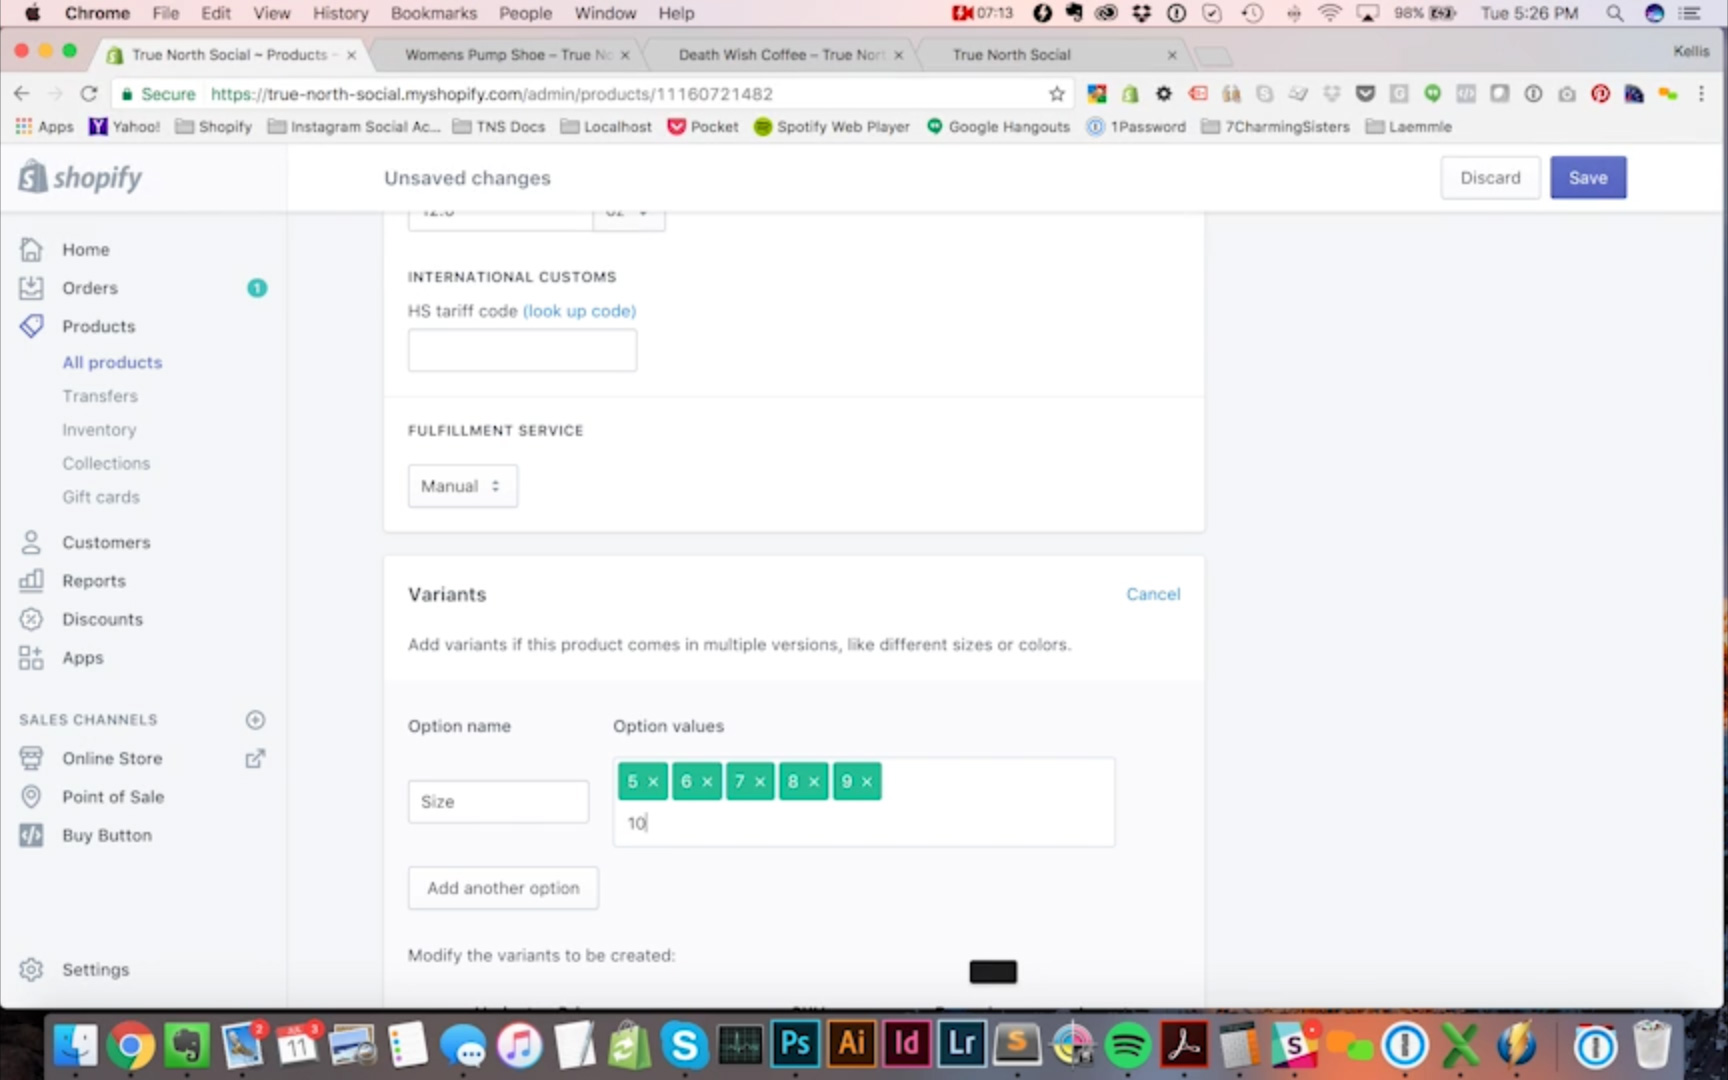The image size is (1728, 1080).
Task: Open the Customers person icon
Action: click(x=31, y=542)
